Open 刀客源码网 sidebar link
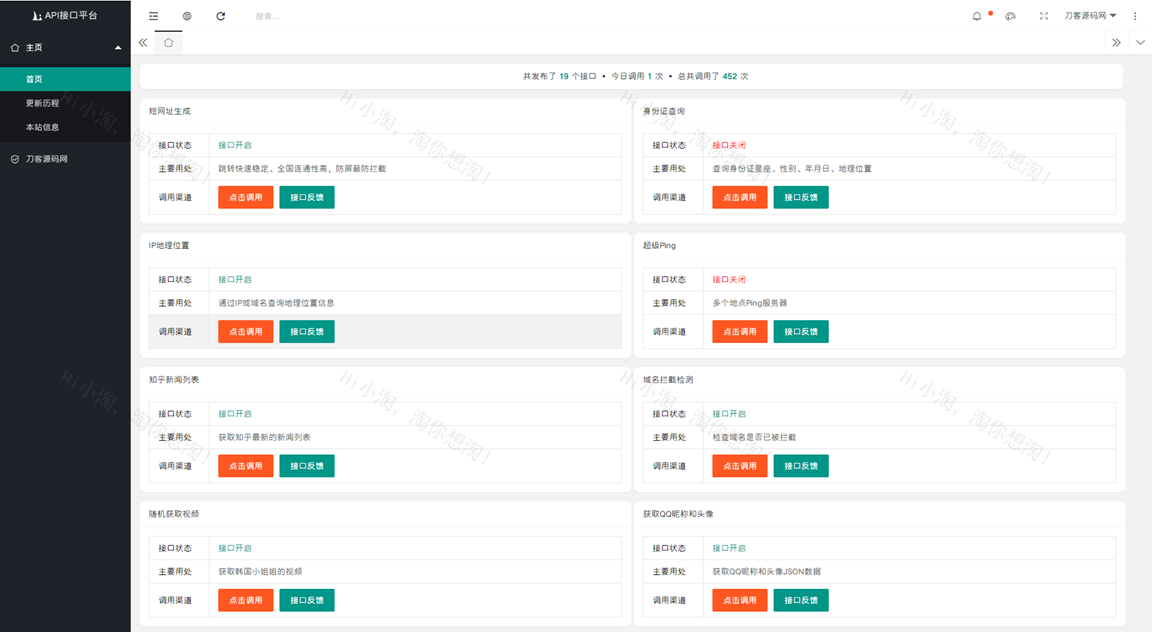This screenshot has width=1152, height=632. pyautogui.click(x=65, y=159)
